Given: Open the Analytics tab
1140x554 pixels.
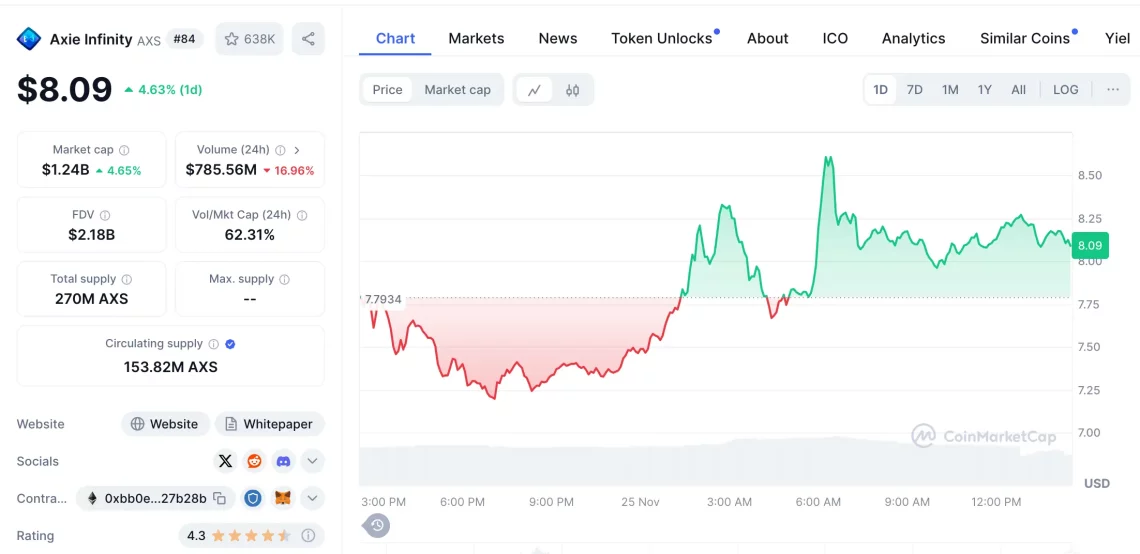Looking at the screenshot, I should coord(913,39).
